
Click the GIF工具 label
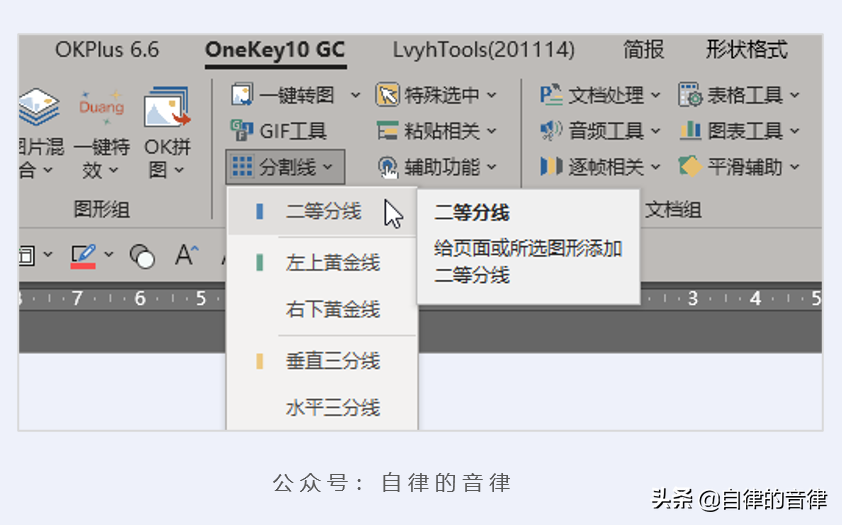[x=293, y=131]
